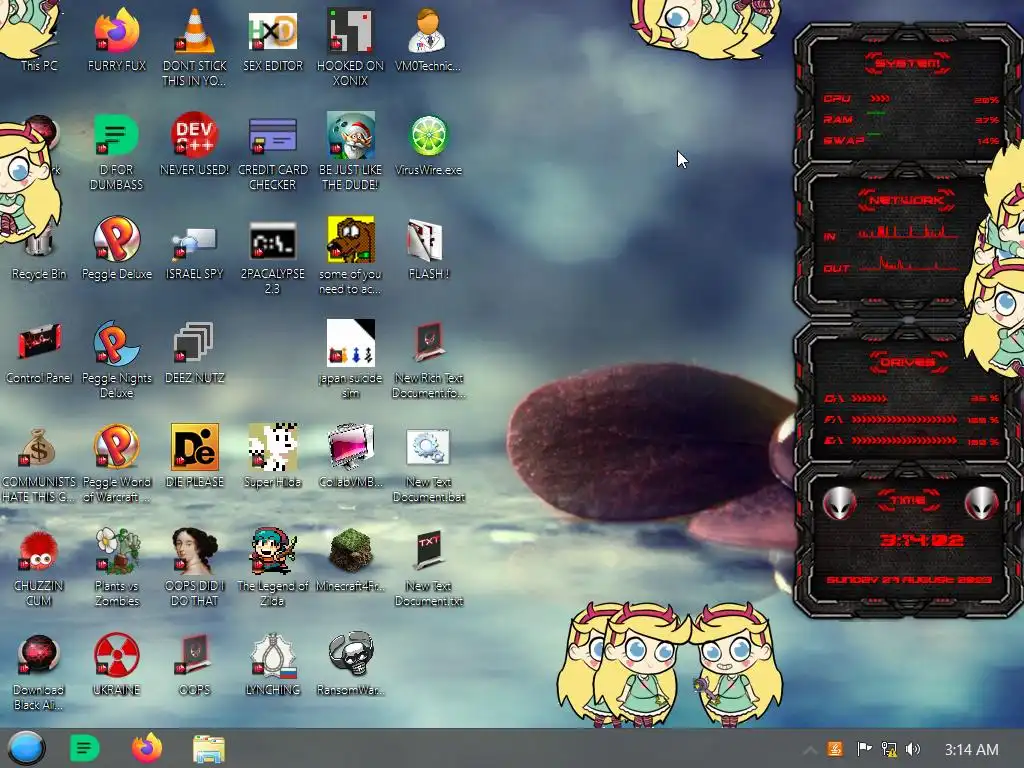Select the CHUZZIN red fuzzy icon
1024x768 pixels.
39,567
